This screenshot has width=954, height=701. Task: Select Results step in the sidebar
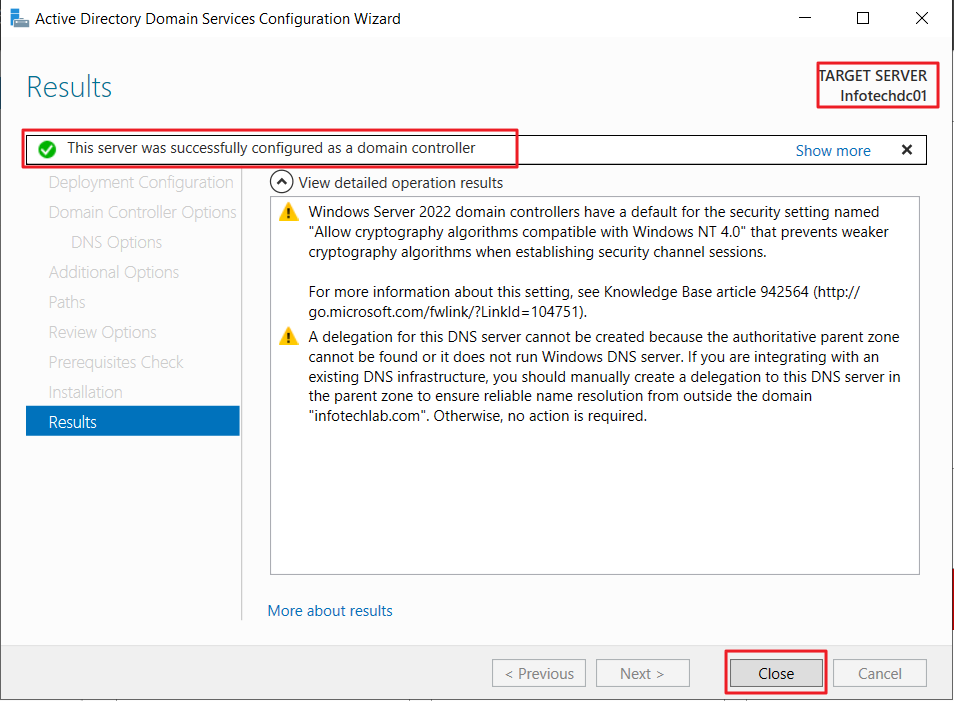(x=133, y=421)
